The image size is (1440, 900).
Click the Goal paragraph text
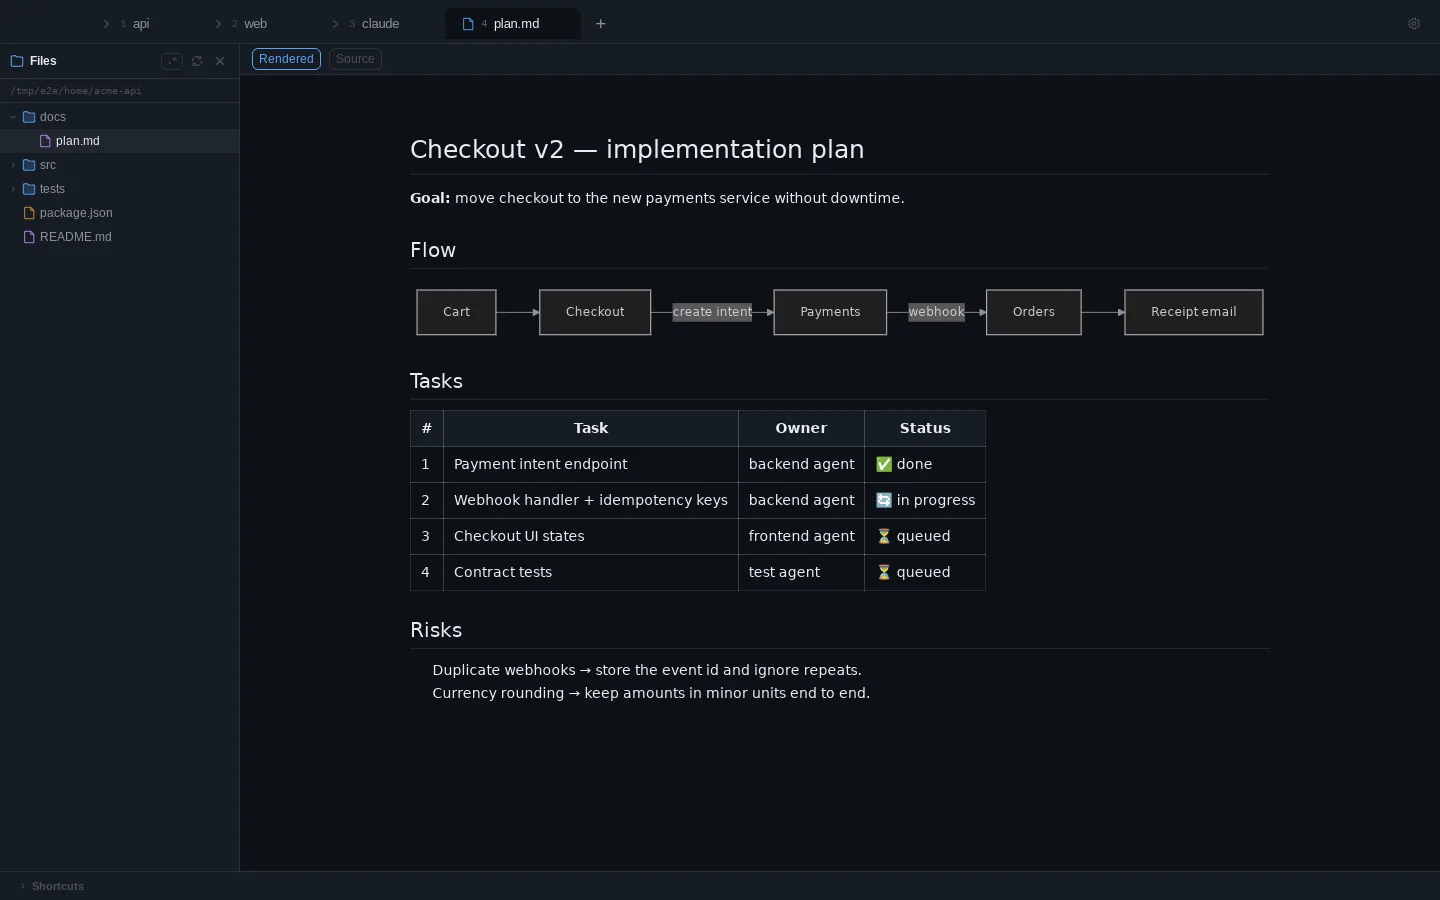pos(657,198)
